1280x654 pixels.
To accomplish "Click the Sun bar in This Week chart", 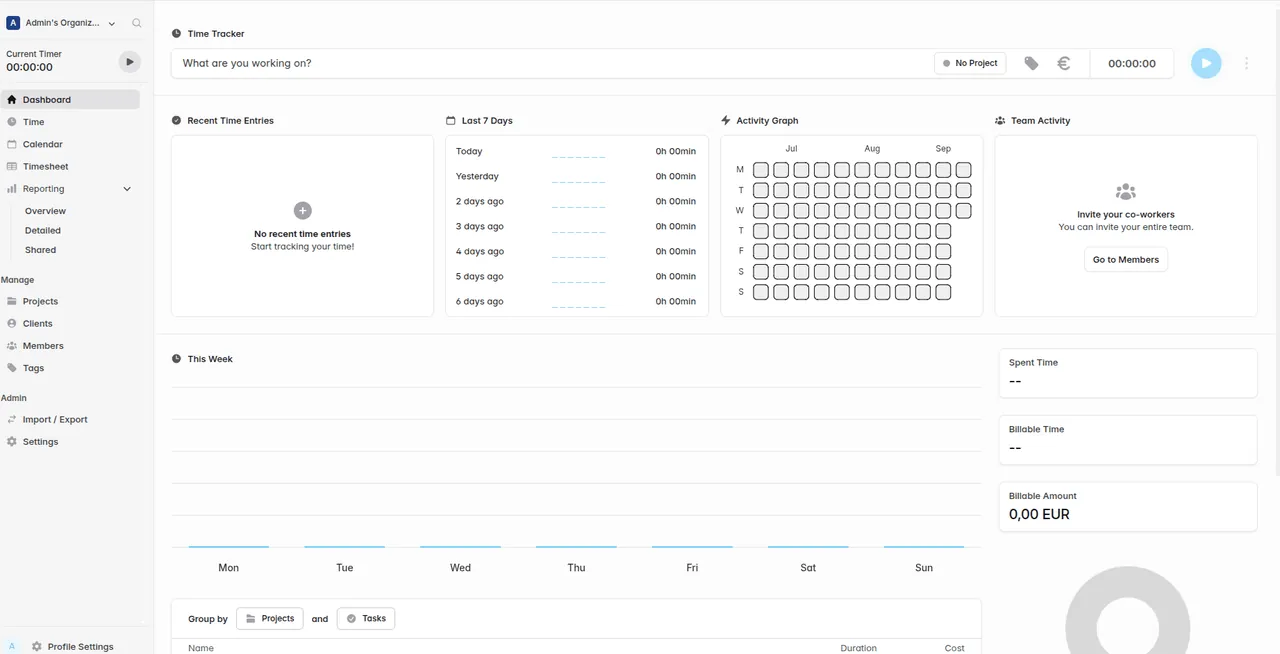I will [x=924, y=547].
